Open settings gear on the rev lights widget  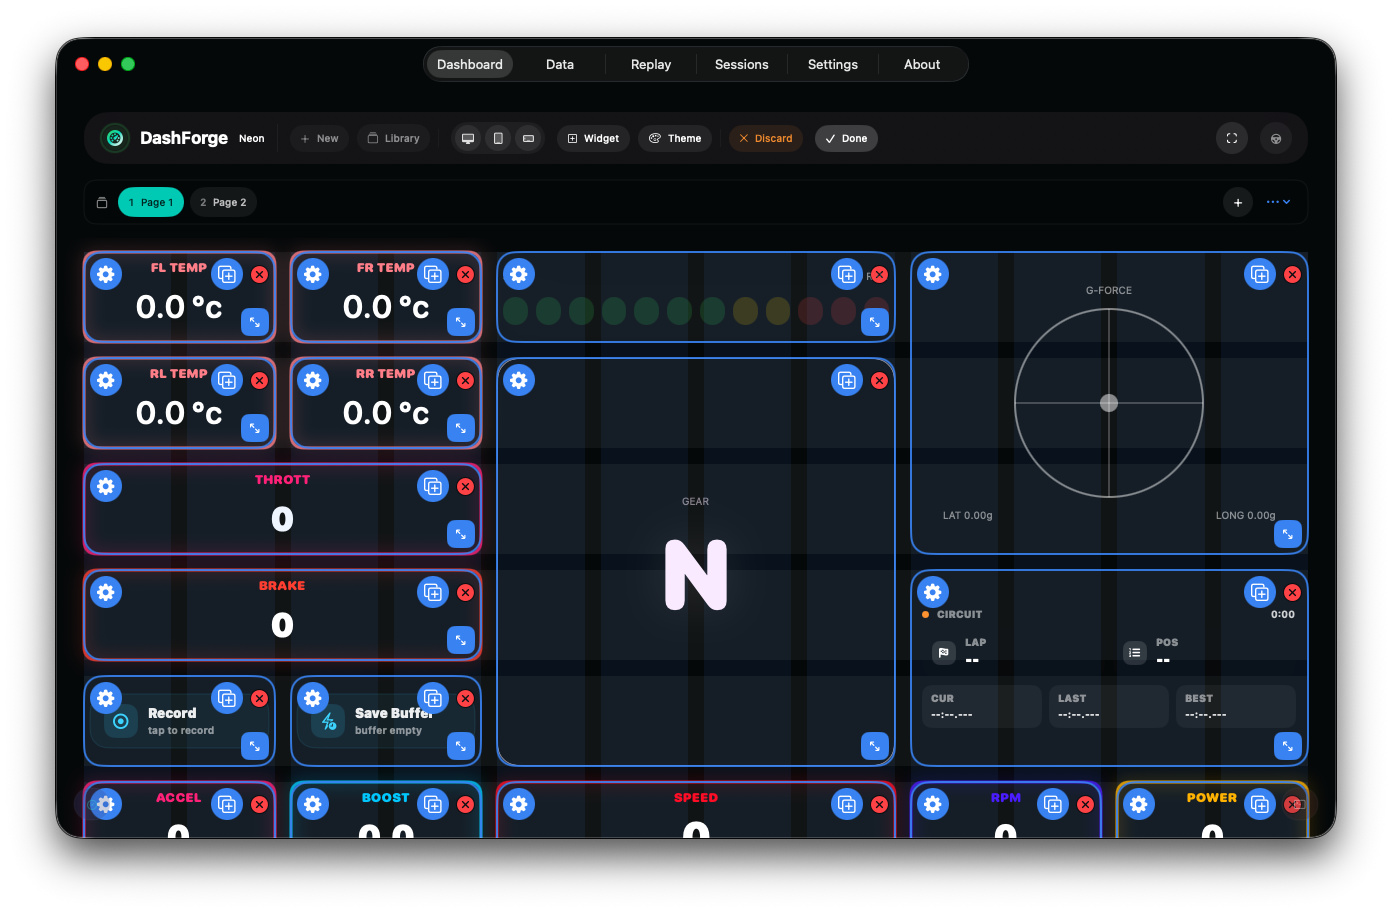coord(519,274)
